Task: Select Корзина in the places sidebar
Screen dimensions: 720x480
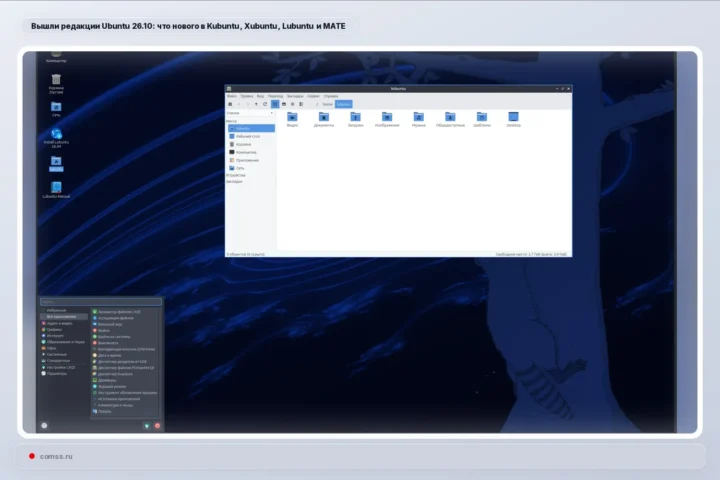Action: [251, 144]
